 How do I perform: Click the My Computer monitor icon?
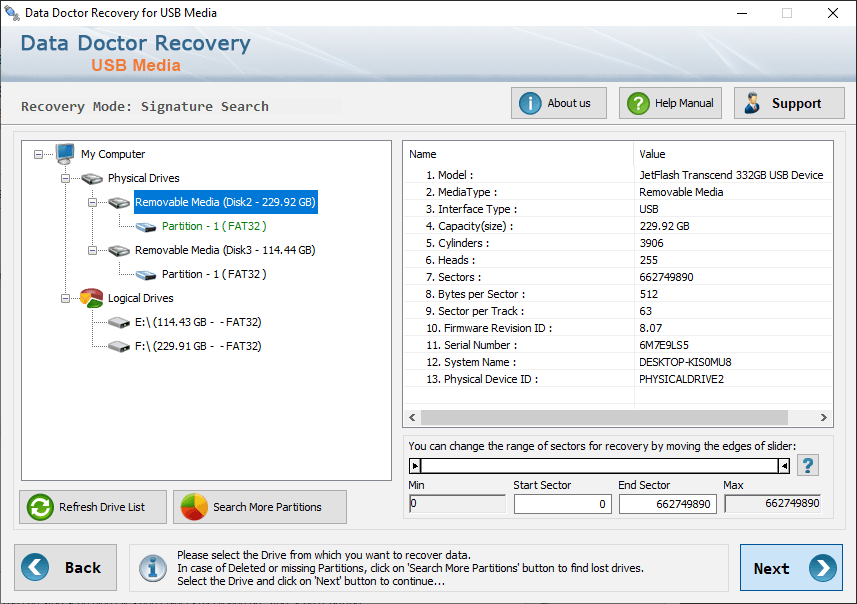(65, 154)
